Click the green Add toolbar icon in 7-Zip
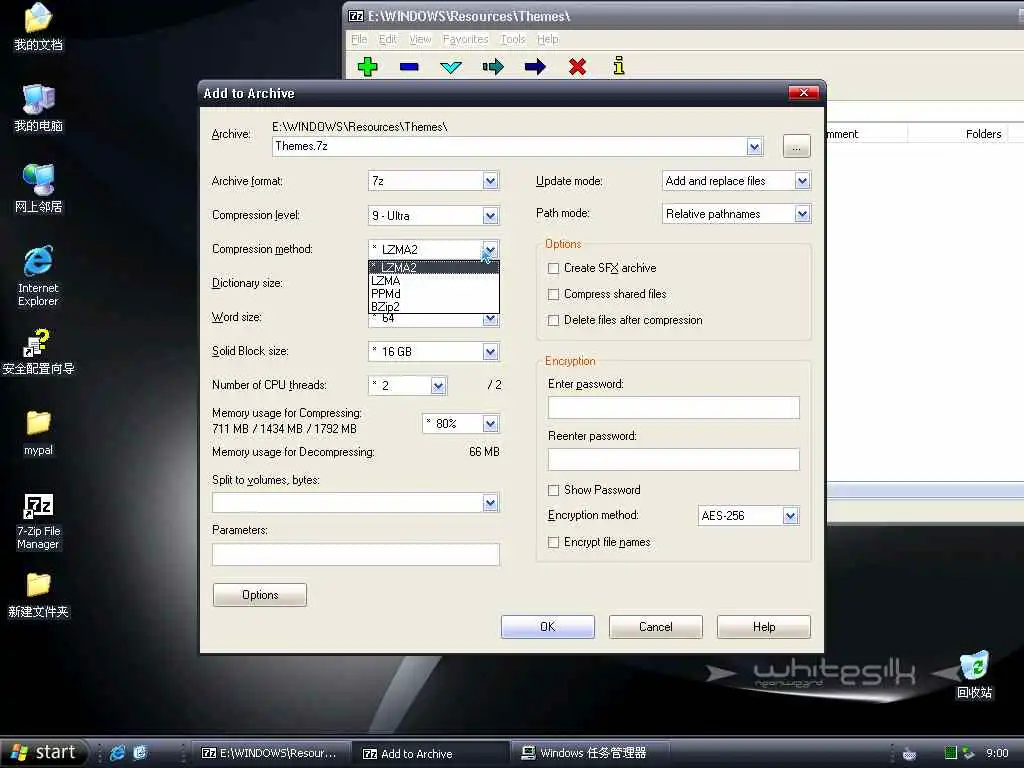This screenshot has height=768, width=1024. (367, 66)
